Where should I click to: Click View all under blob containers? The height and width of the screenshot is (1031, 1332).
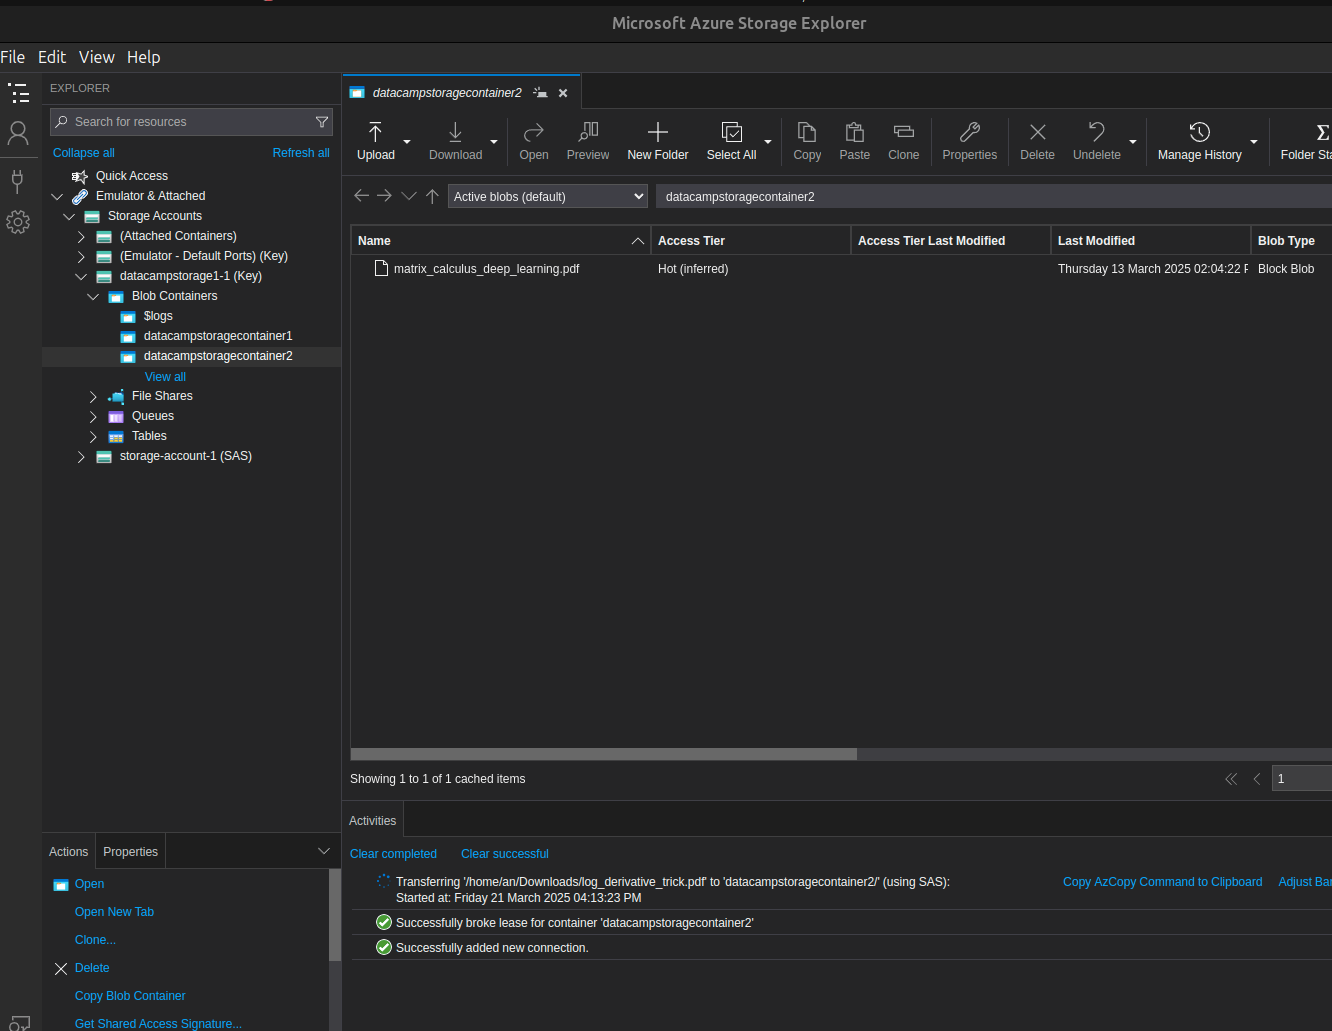(x=165, y=377)
